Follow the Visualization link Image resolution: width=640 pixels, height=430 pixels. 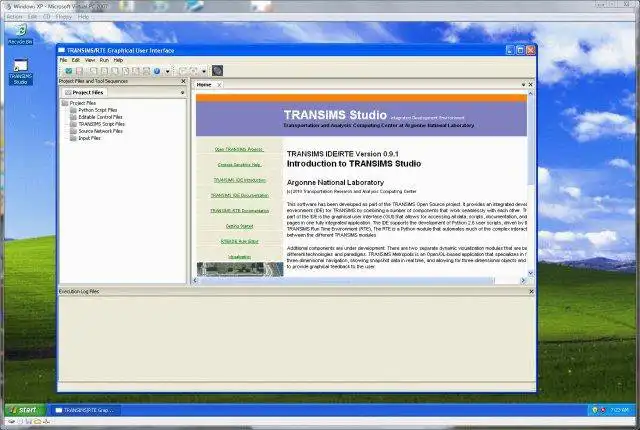[x=240, y=257]
